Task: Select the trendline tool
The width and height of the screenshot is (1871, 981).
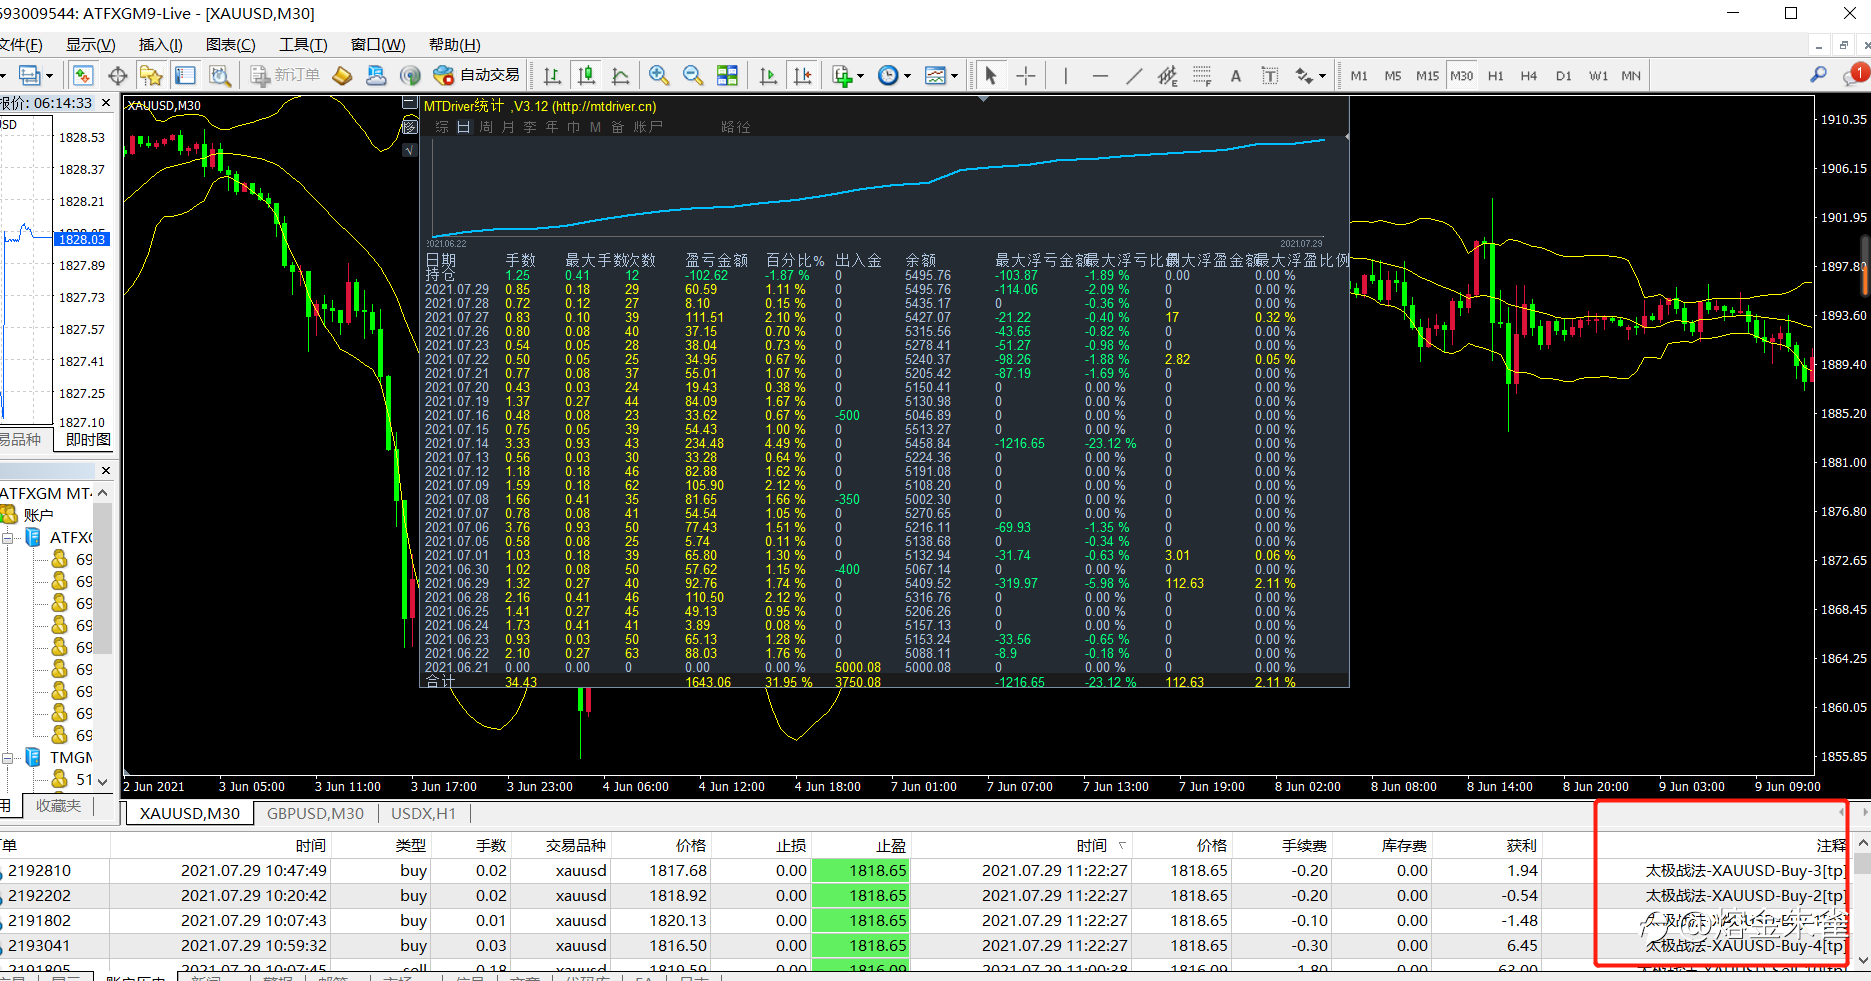Action: [x=1134, y=76]
